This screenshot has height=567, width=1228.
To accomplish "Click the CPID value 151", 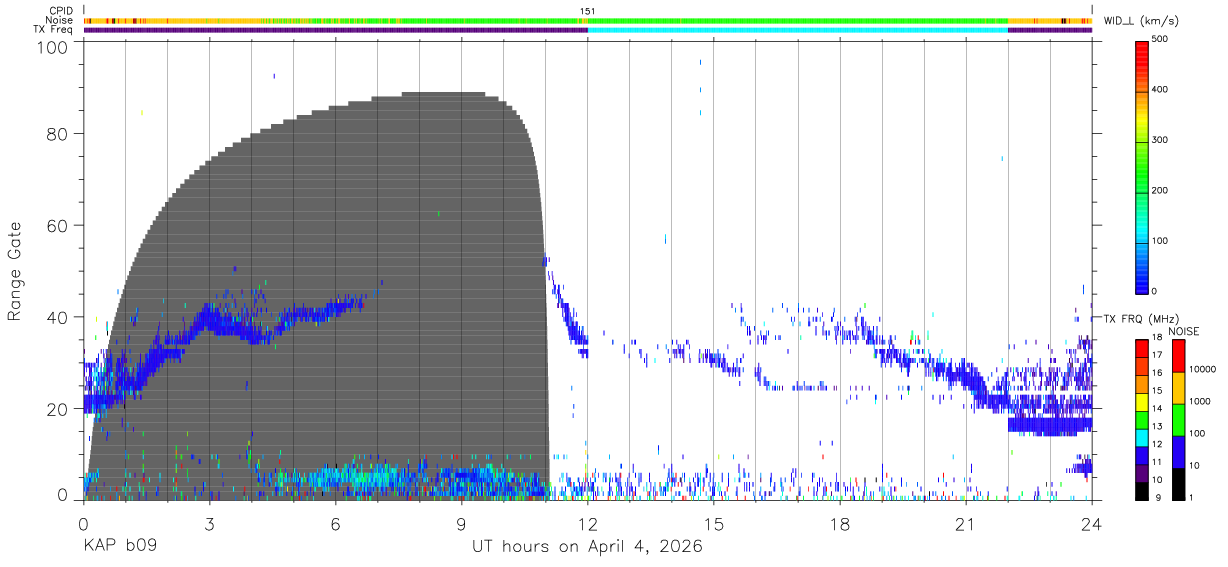I will pyautogui.click(x=587, y=11).
